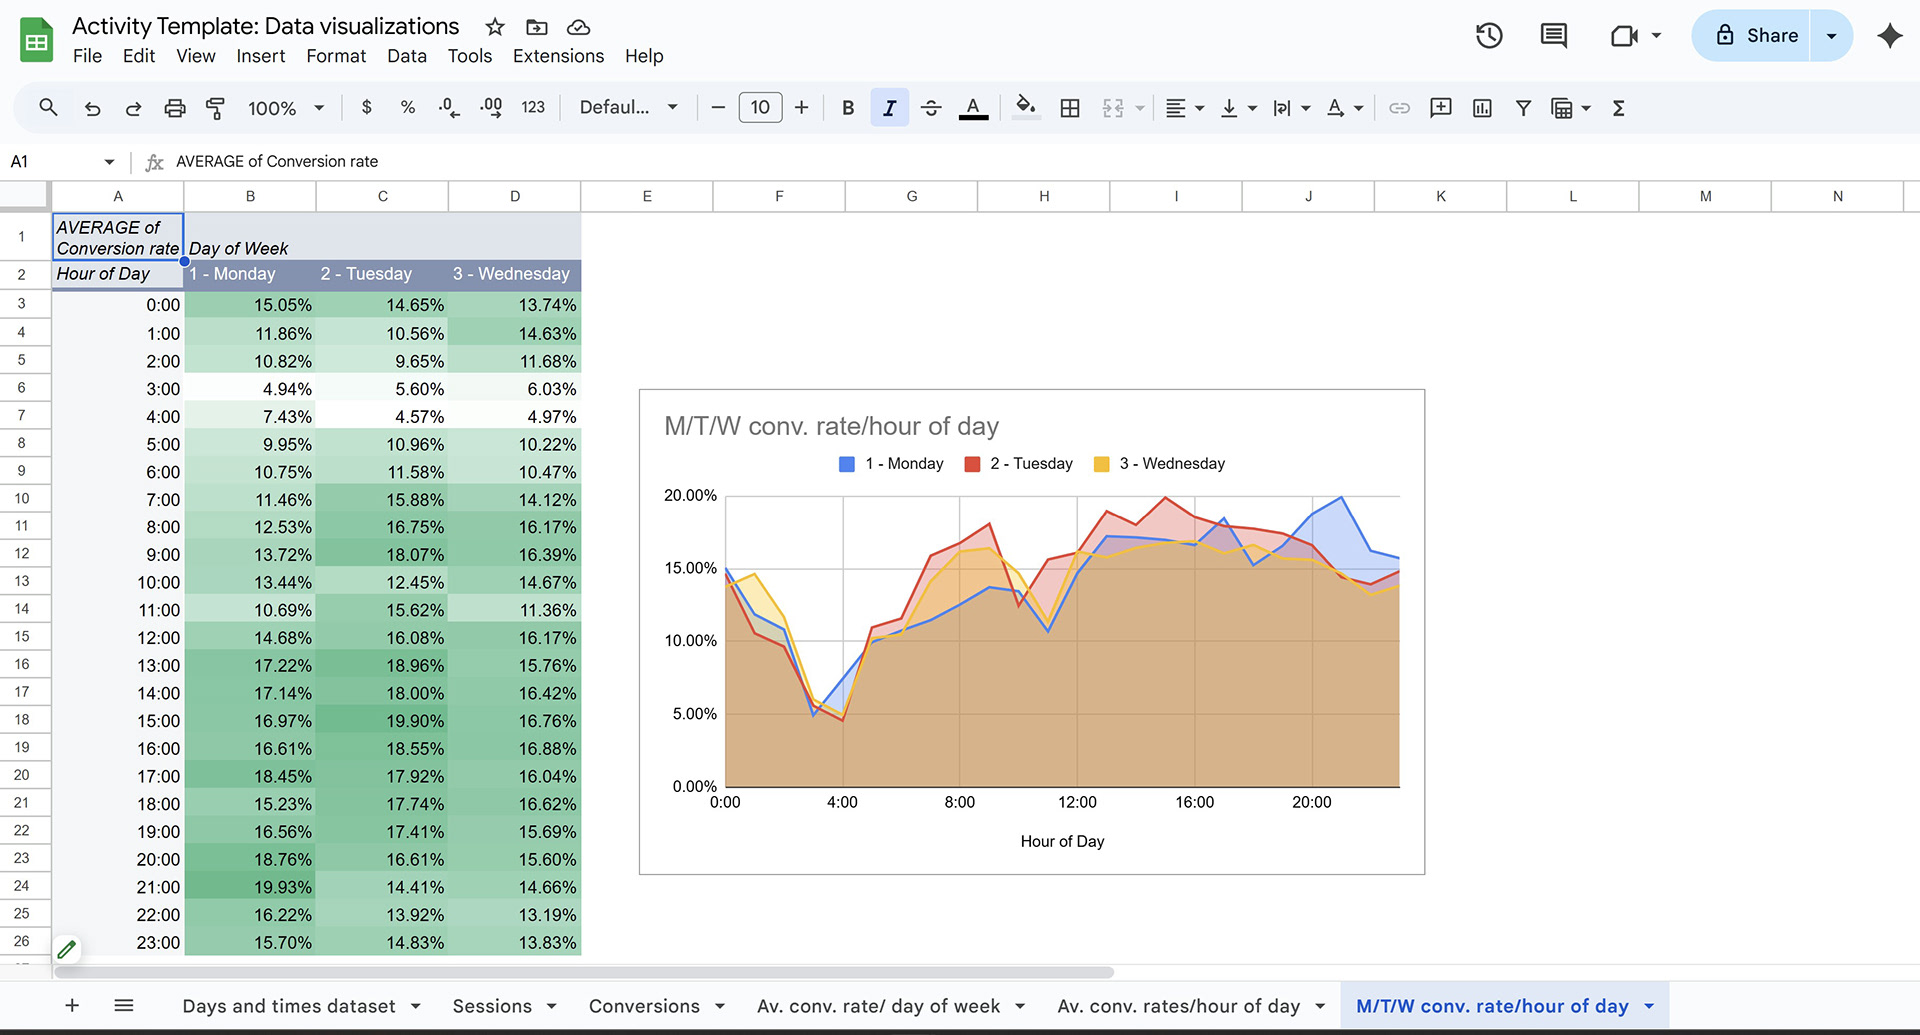The width and height of the screenshot is (1920, 1035).
Task: Open the Data menu
Action: click(407, 56)
